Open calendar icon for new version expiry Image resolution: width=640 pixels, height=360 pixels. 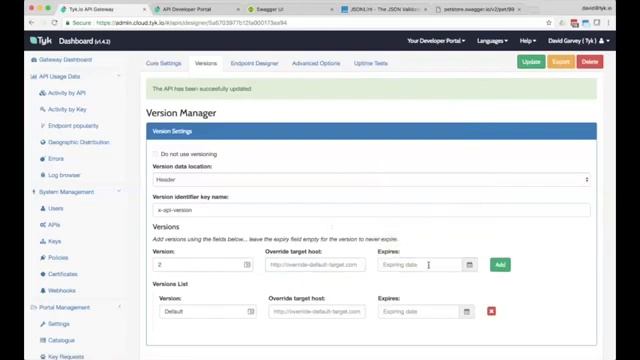(469, 265)
